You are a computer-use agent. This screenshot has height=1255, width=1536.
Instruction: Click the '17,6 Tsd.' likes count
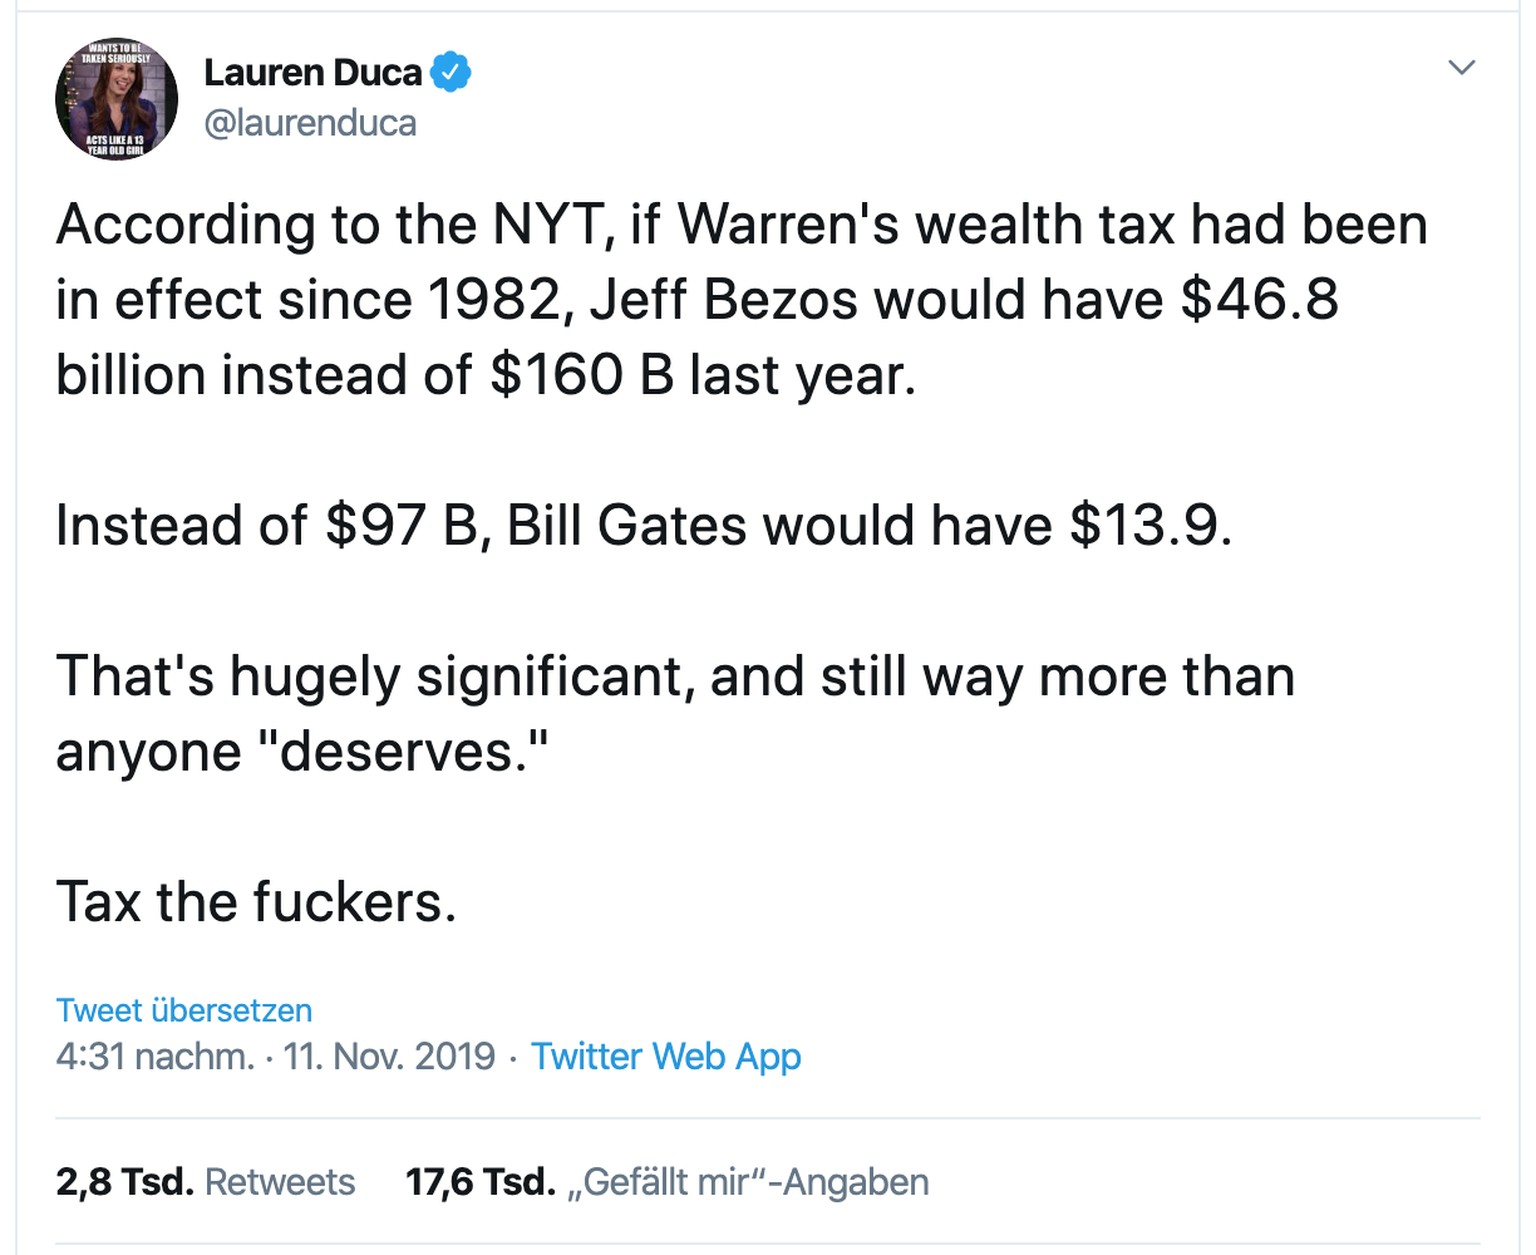(x=480, y=1182)
